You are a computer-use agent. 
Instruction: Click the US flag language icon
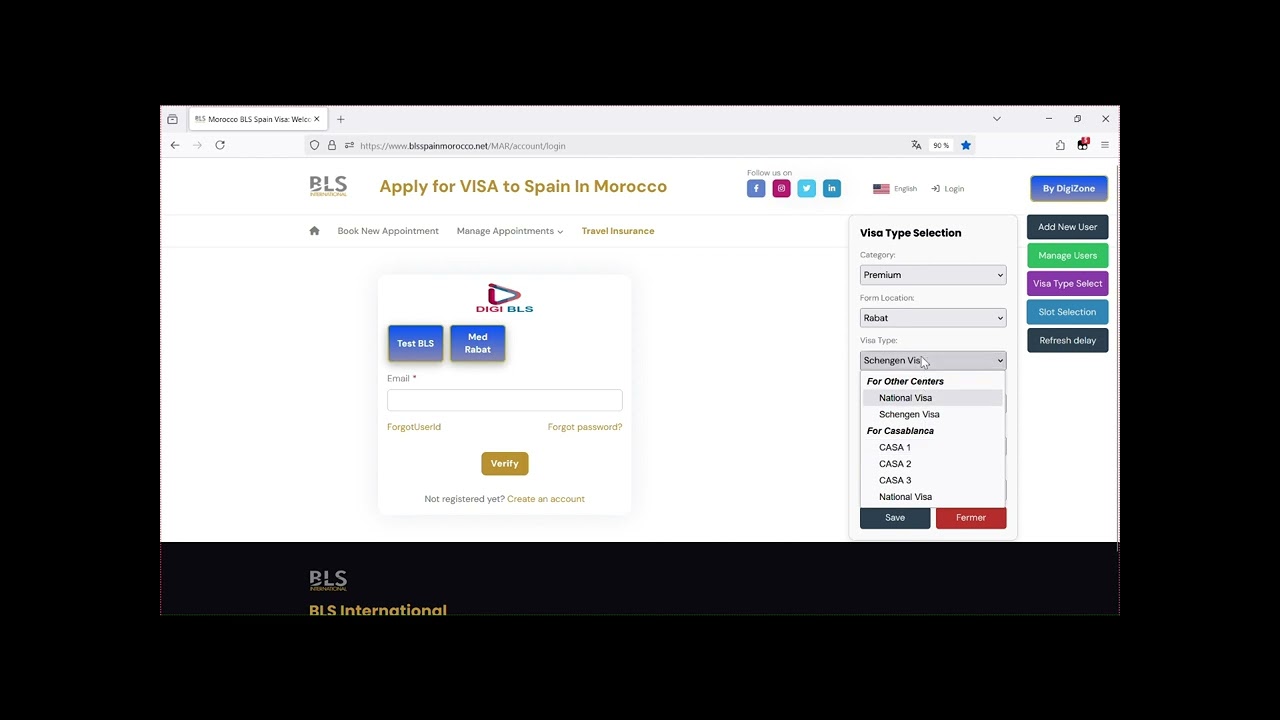[881, 188]
